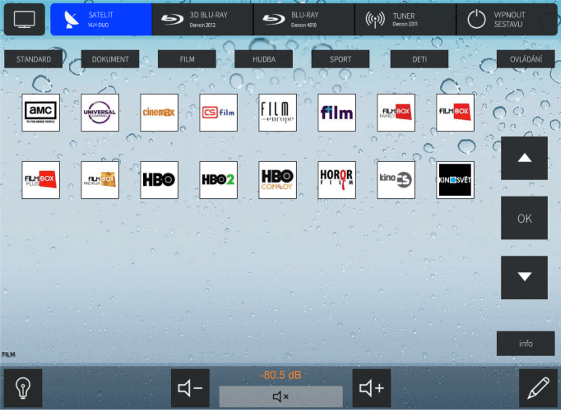Select the Kino CS channel

[396, 180]
